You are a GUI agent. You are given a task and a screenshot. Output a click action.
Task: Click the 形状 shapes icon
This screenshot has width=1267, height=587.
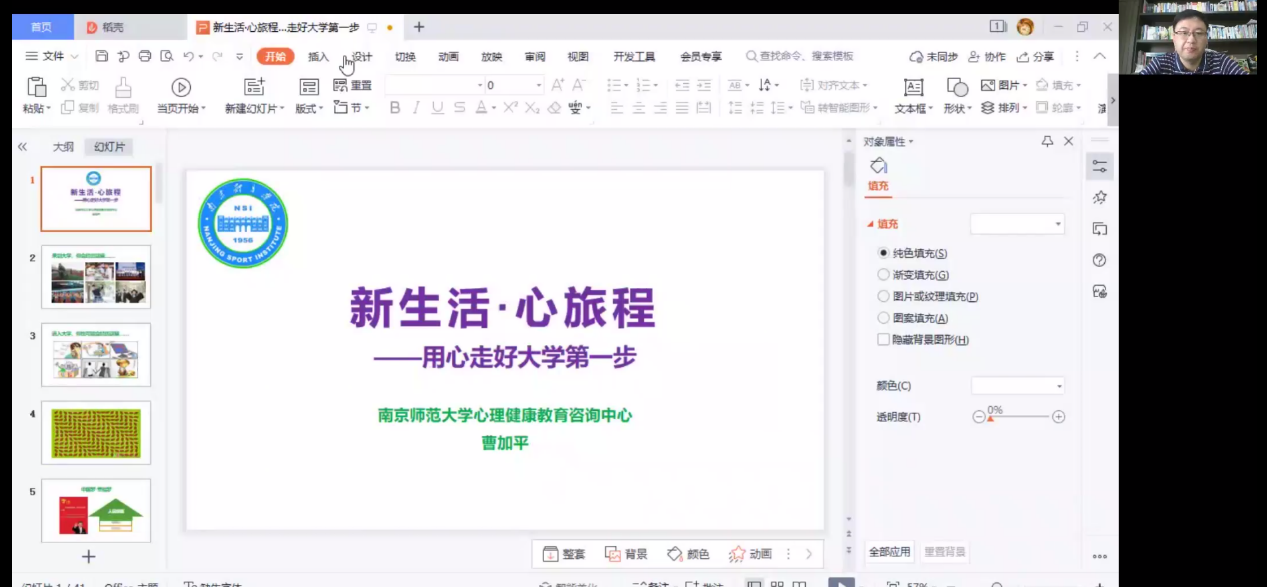(957, 87)
